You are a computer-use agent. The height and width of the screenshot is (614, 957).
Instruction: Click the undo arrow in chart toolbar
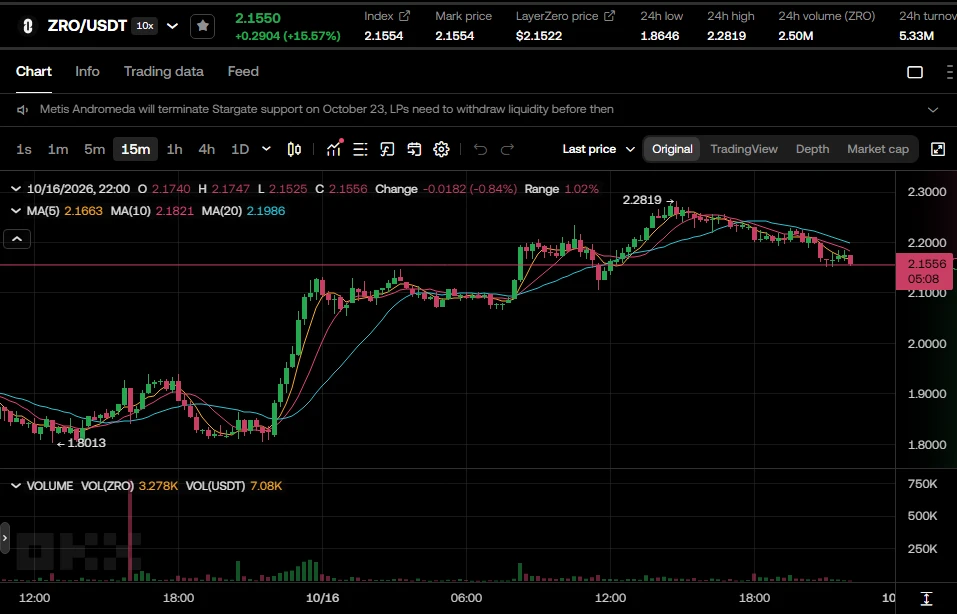coord(480,149)
